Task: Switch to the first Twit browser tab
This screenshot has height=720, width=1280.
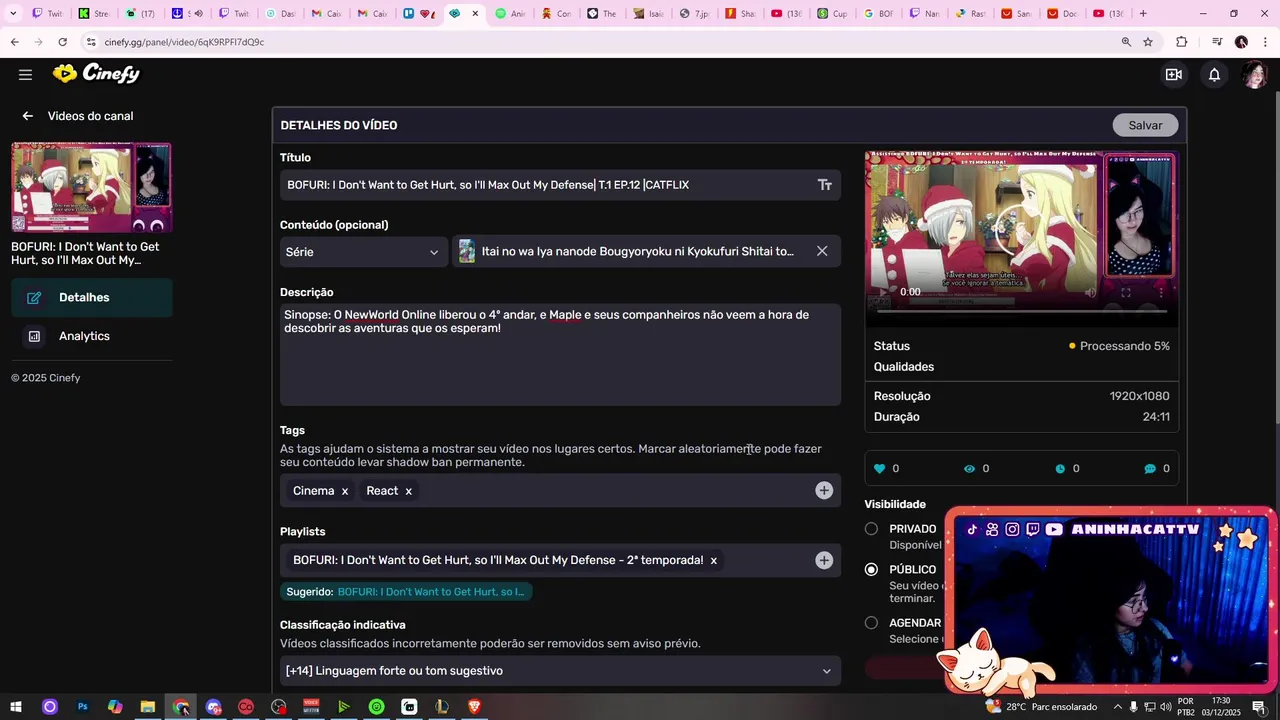Action: (x=47, y=13)
